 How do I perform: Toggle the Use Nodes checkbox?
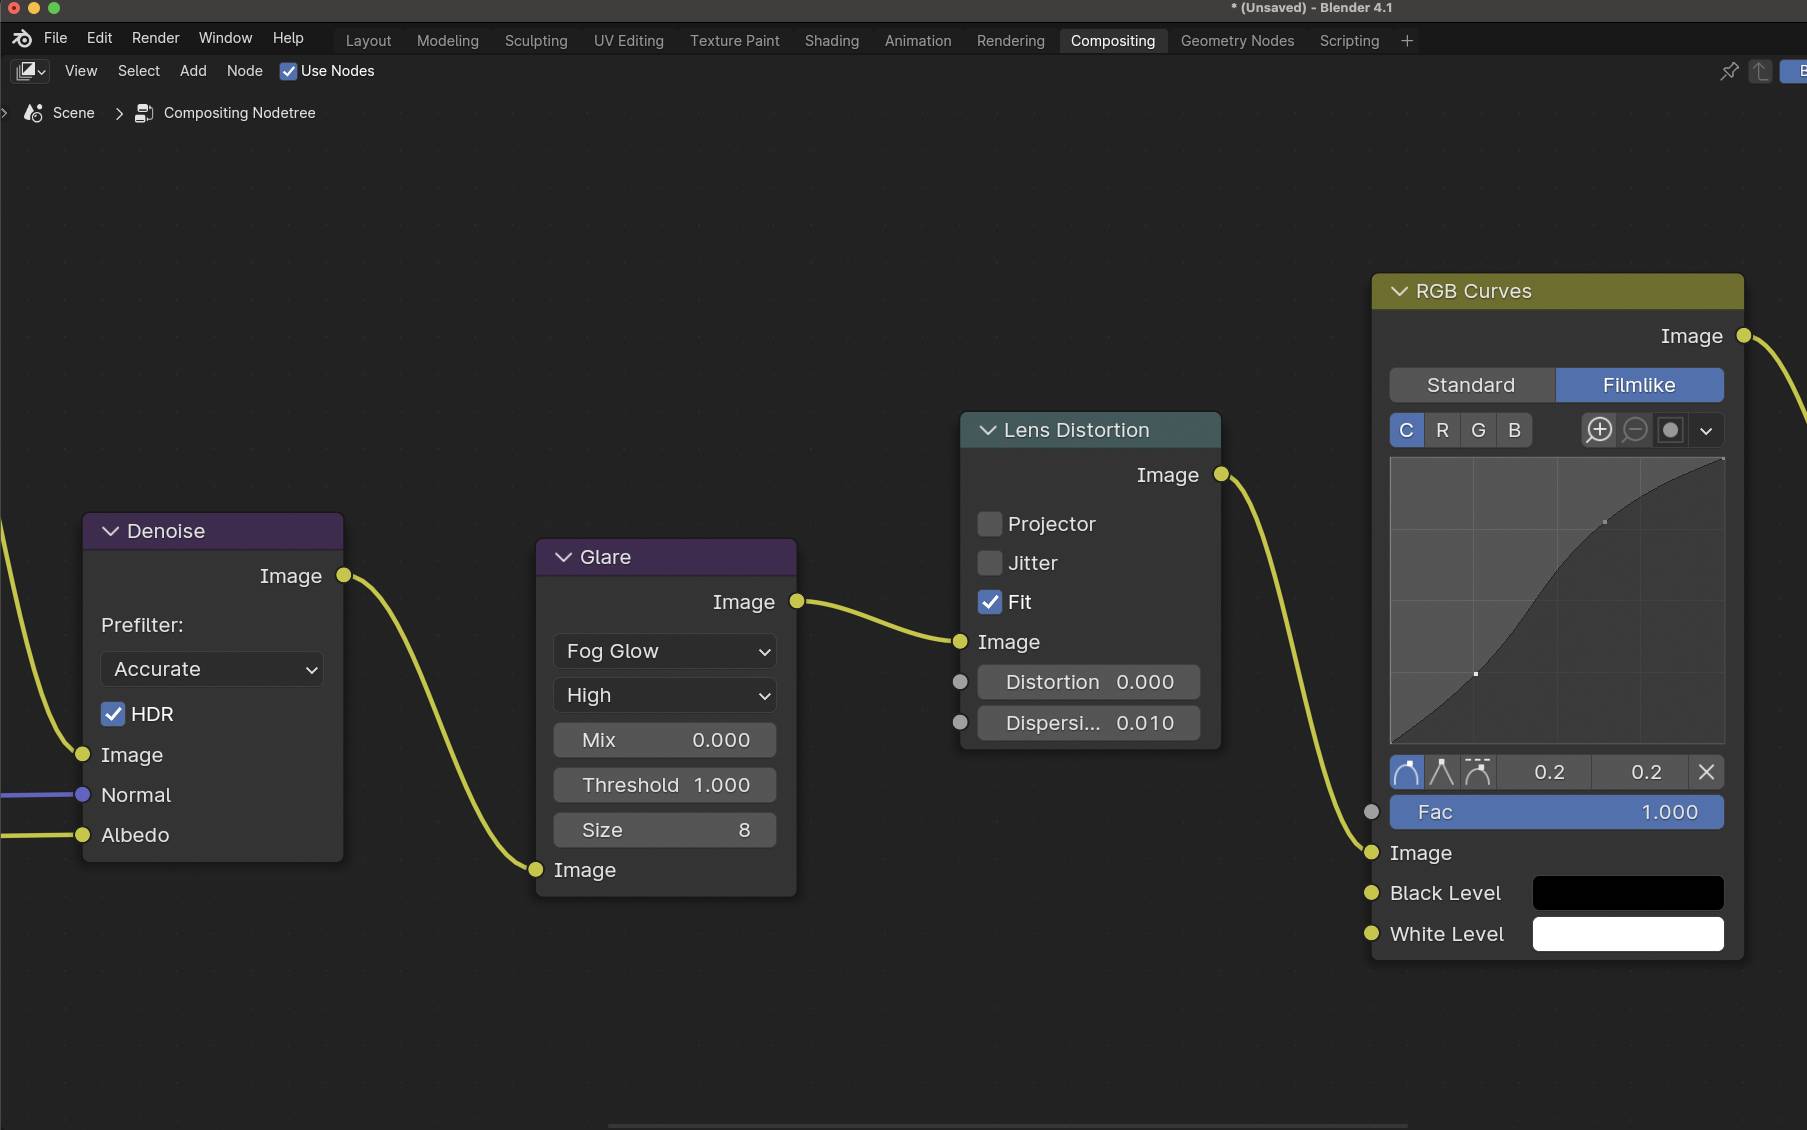pyautogui.click(x=288, y=71)
